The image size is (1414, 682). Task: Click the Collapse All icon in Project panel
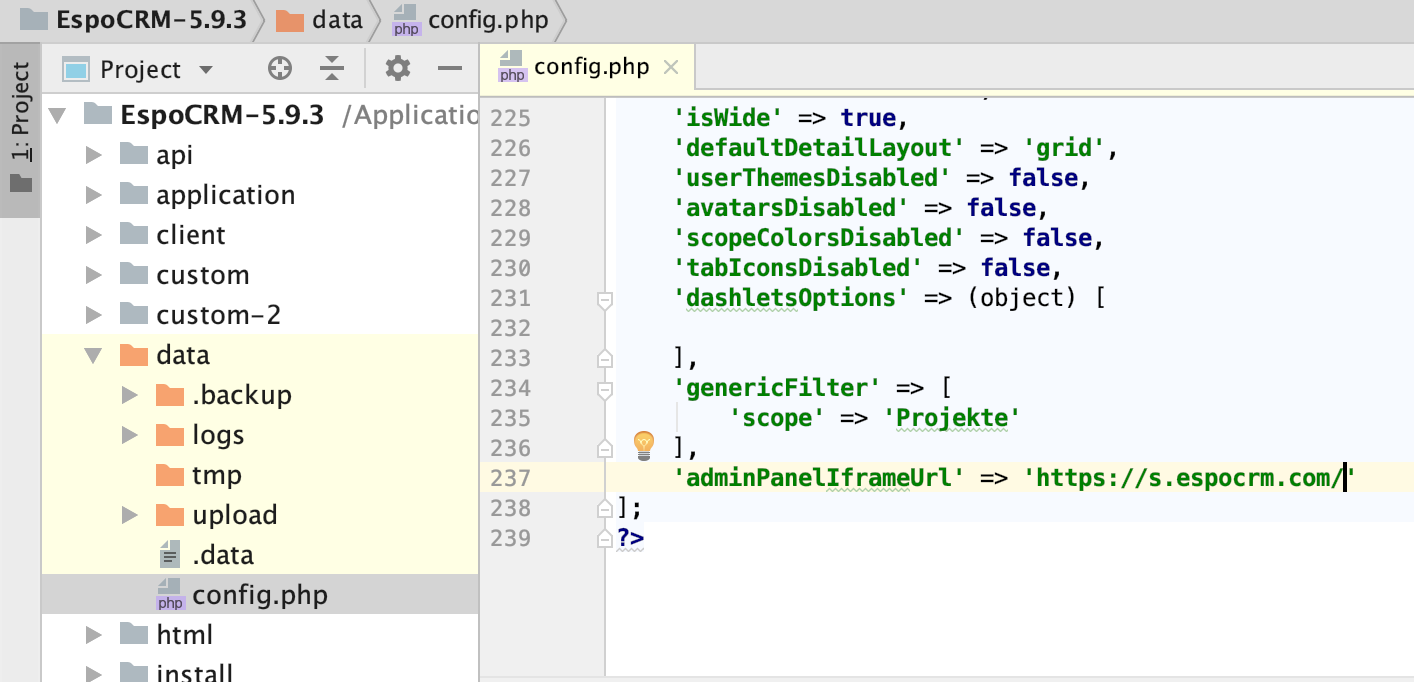point(332,69)
